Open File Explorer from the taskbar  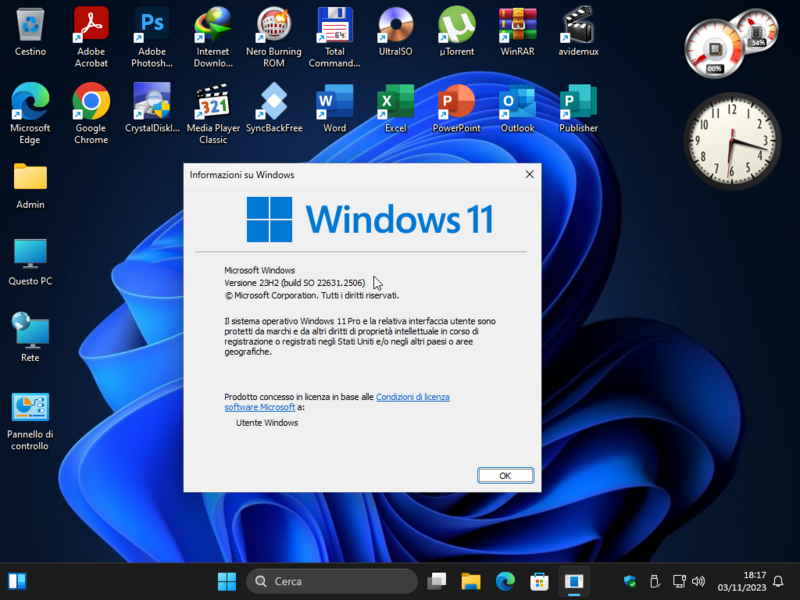pos(470,580)
